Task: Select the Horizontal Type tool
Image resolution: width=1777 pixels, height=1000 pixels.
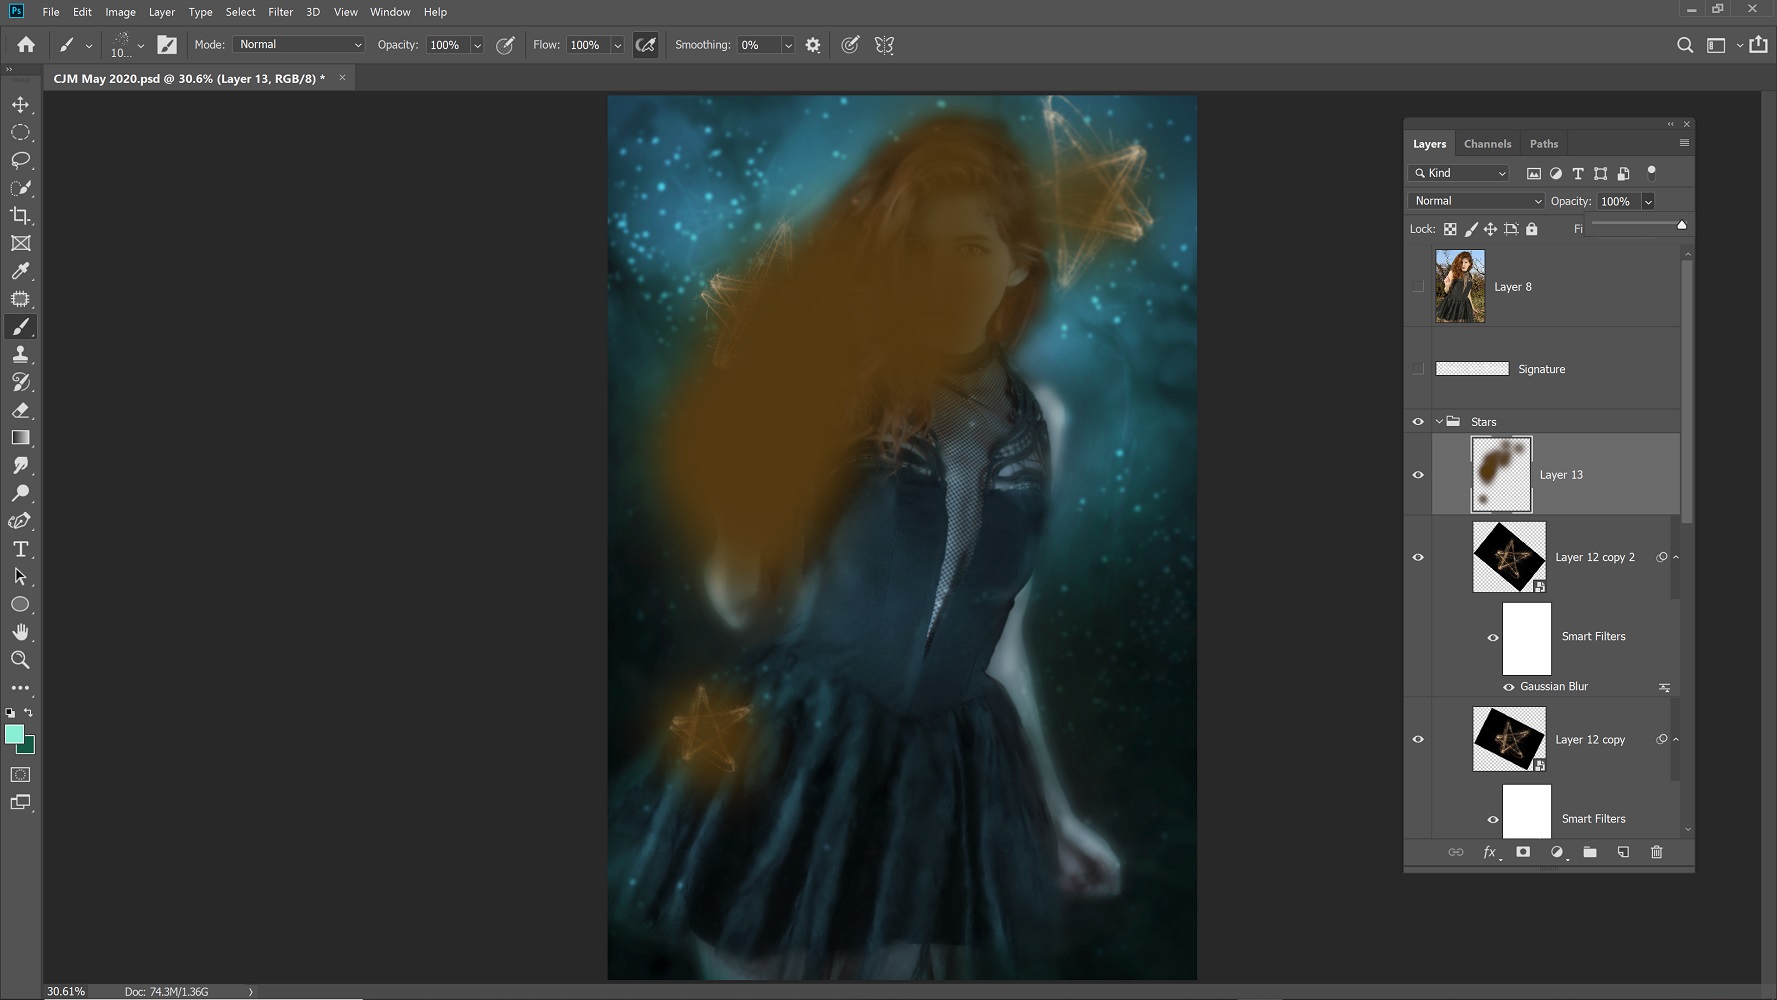Action: [x=20, y=549]
